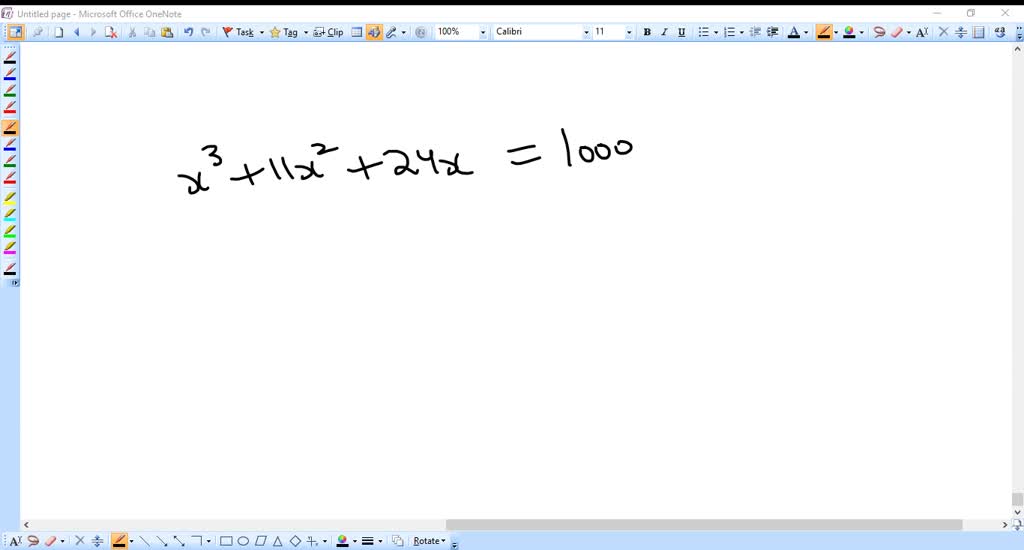Increase indent with indent icon
Screen dimensions: 1024x550
tap(773, 32)
